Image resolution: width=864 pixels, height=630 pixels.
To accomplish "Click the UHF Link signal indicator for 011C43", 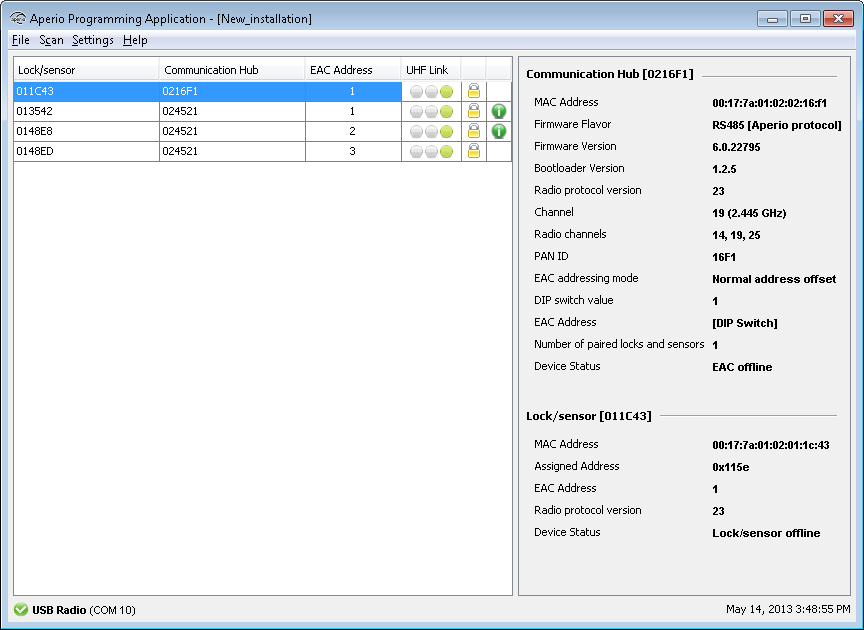I will click(431, 91).
